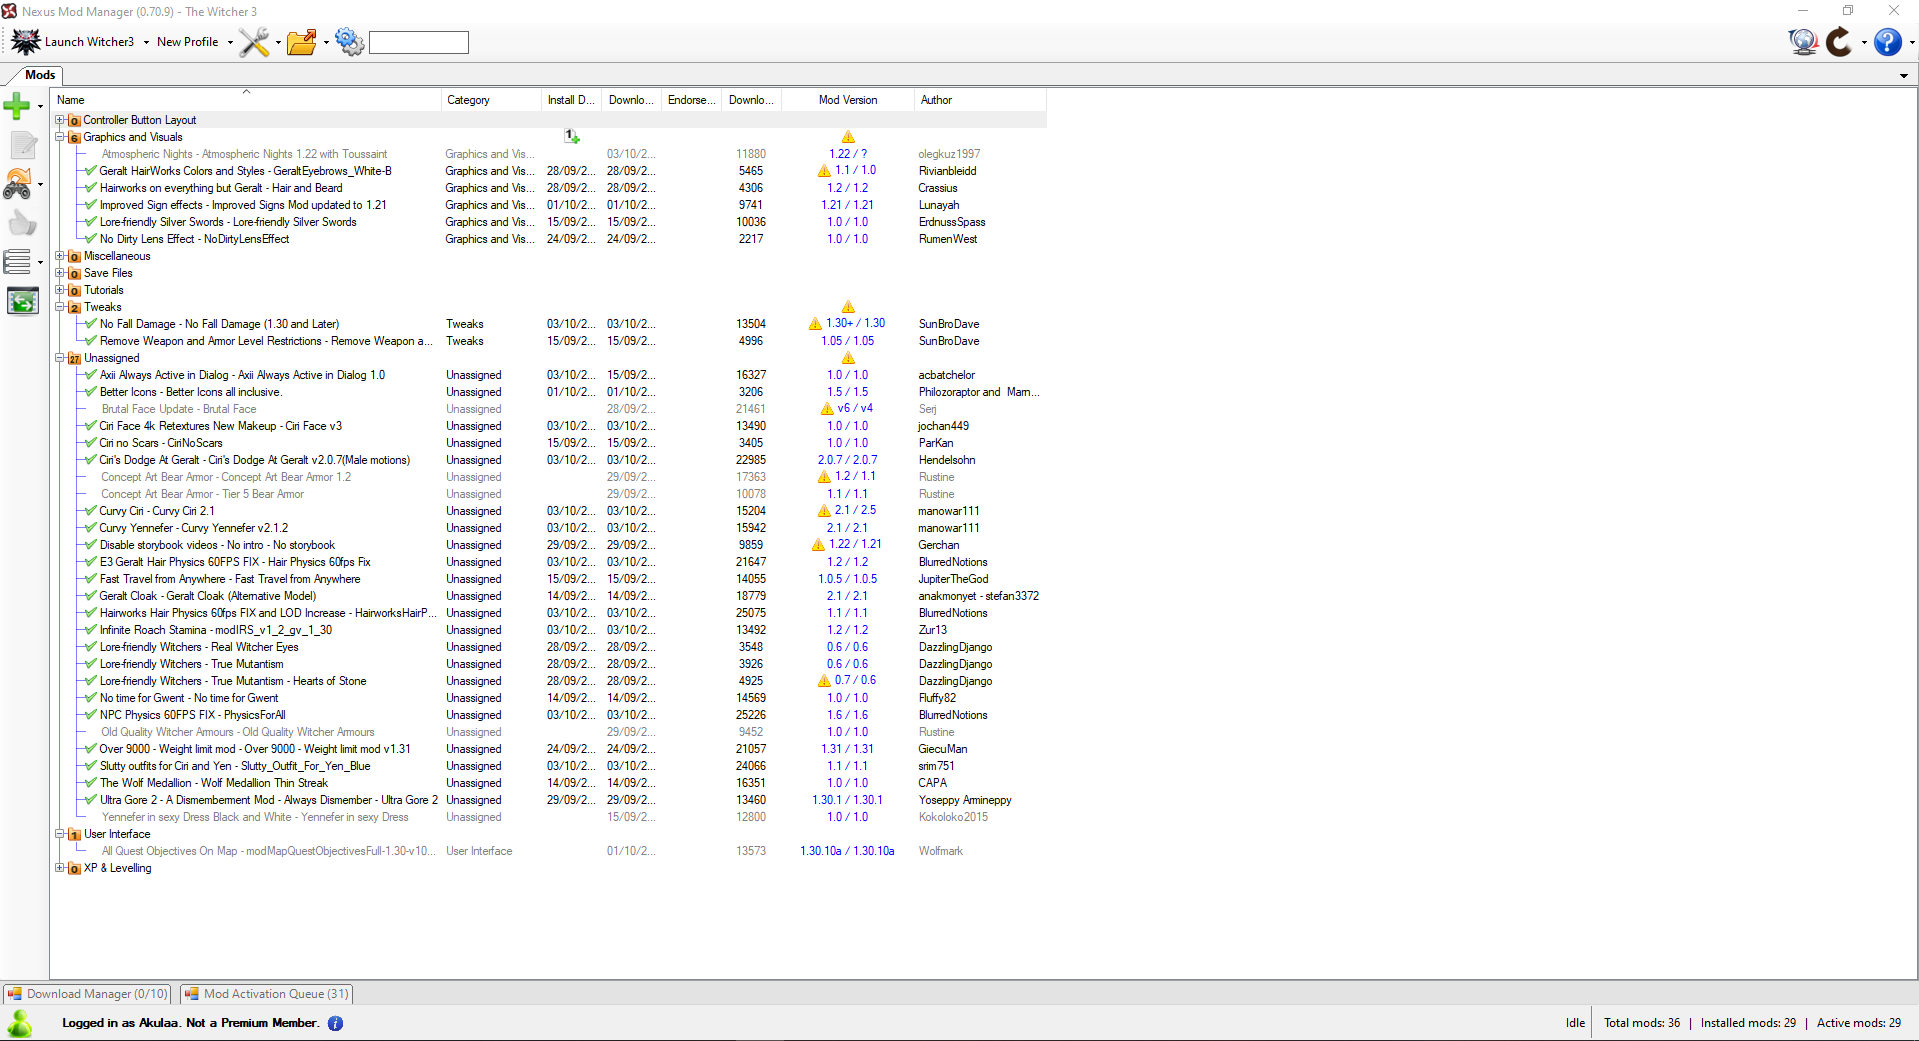Switch to the Mods tab
The width and height of the screenshot is (1919, 1041).
[x=40, y=75]
